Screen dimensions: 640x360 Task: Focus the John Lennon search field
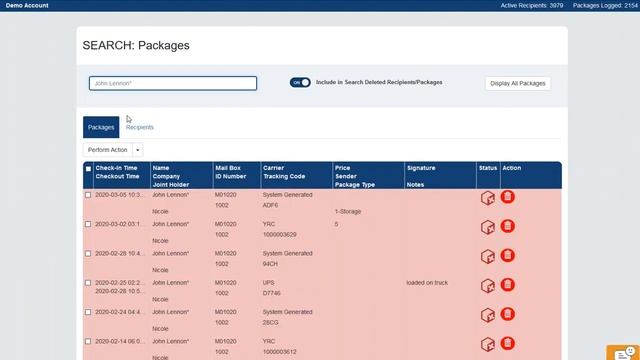[173, 83]
